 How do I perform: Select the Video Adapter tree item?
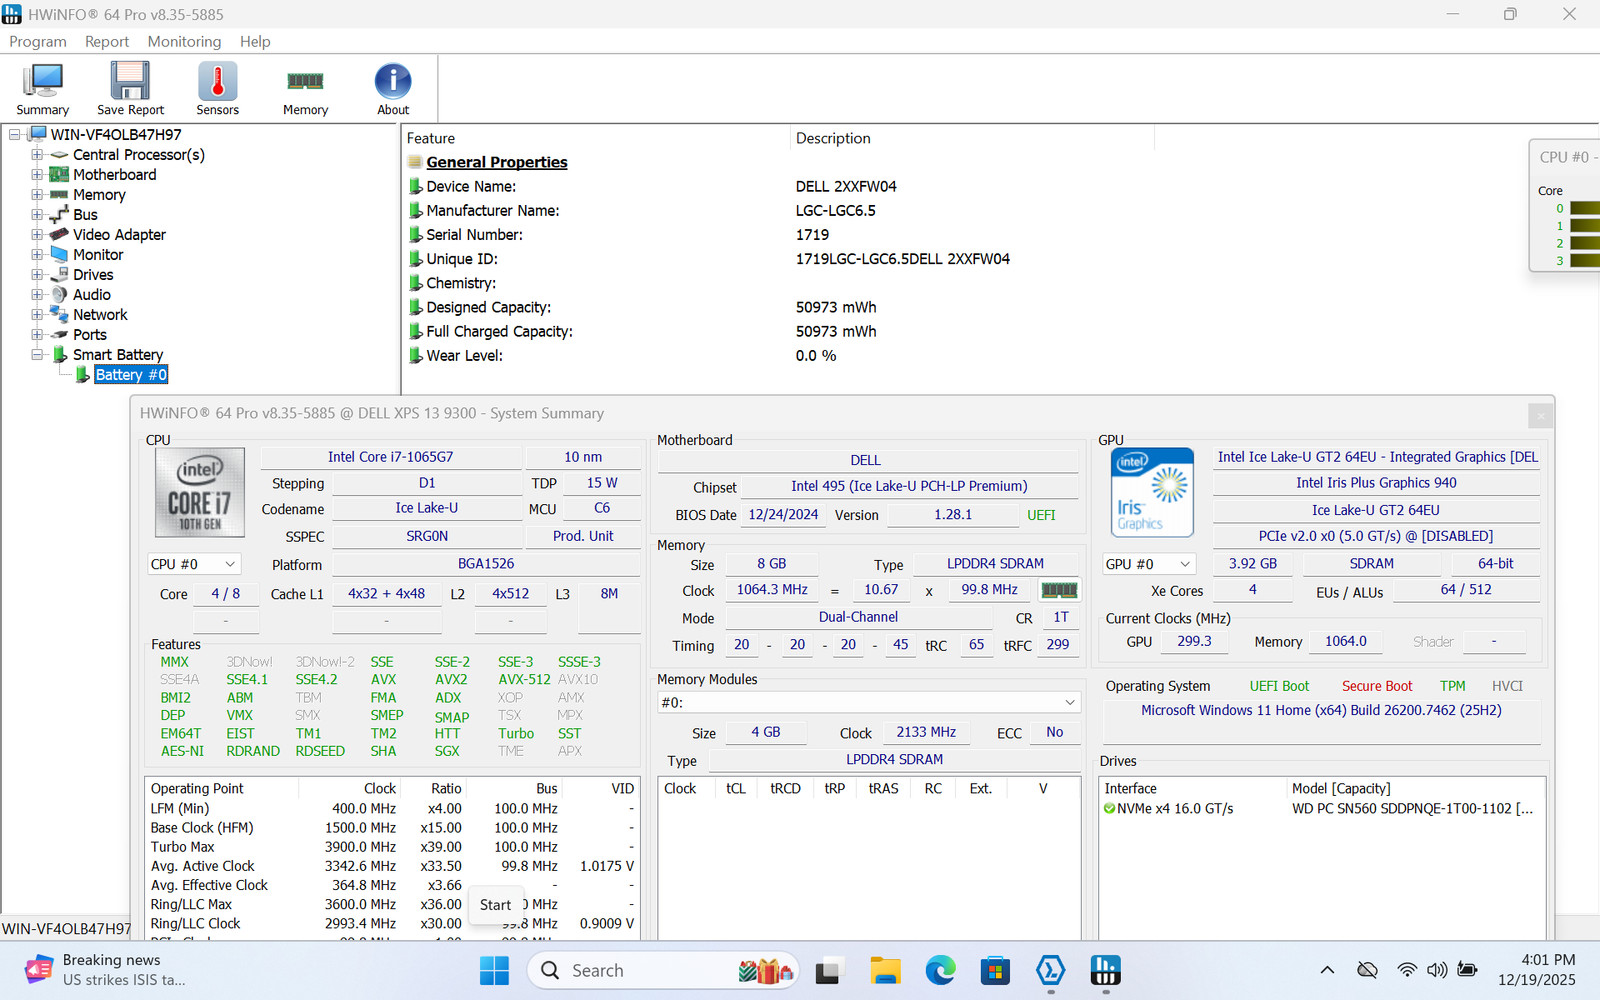[119, 234]
